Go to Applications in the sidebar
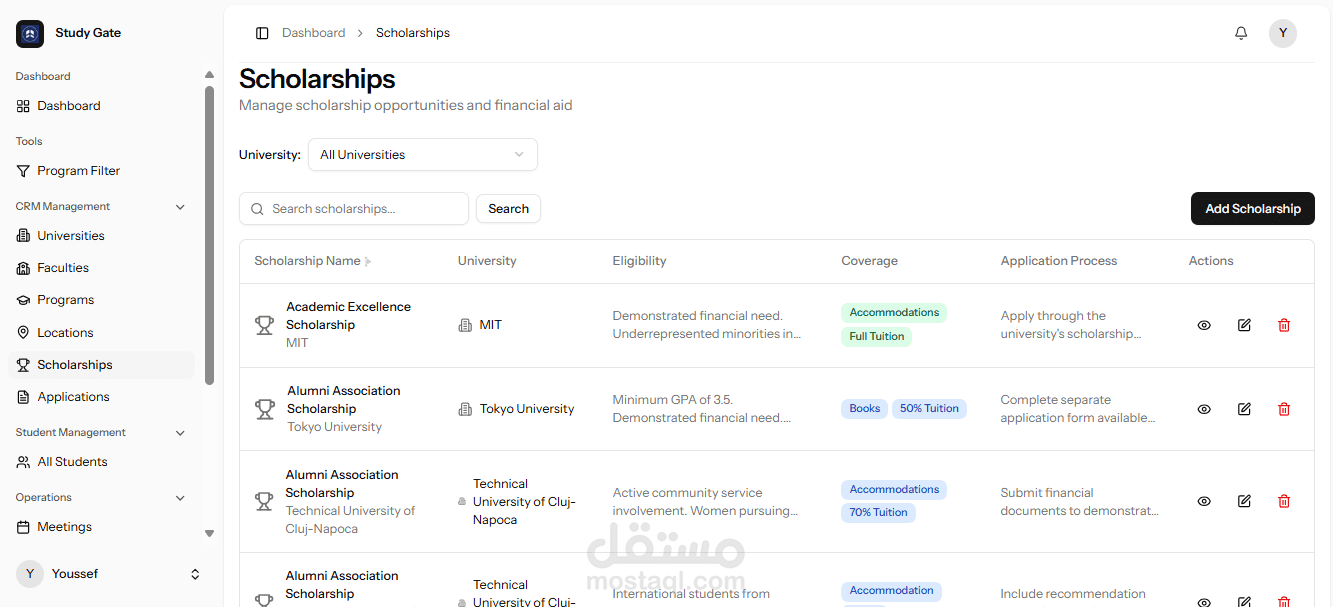The height and width of the screenshot is (607, 1333). coord(73,397)
